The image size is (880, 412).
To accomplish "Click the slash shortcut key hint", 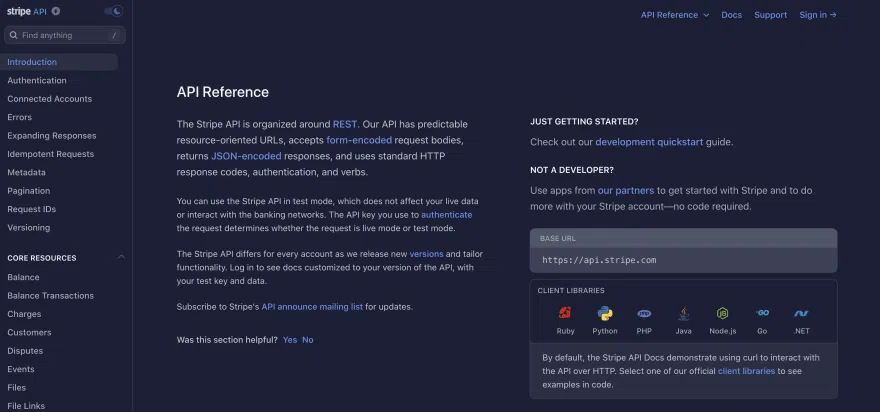I will coord(114,35).
